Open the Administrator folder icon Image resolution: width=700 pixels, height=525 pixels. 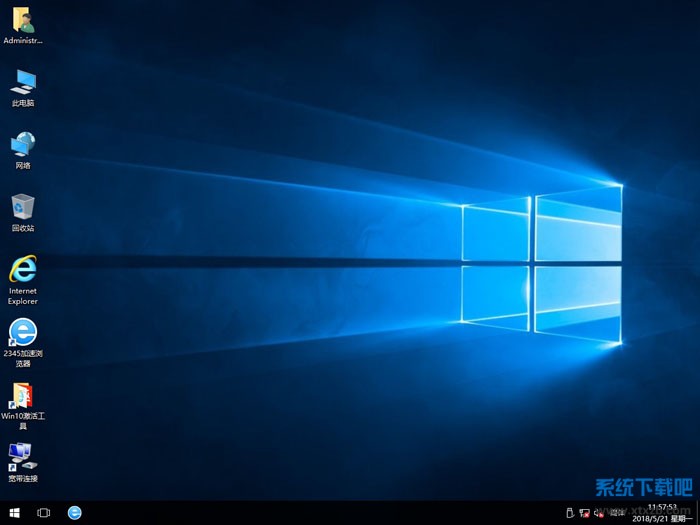tap(22, 20)
